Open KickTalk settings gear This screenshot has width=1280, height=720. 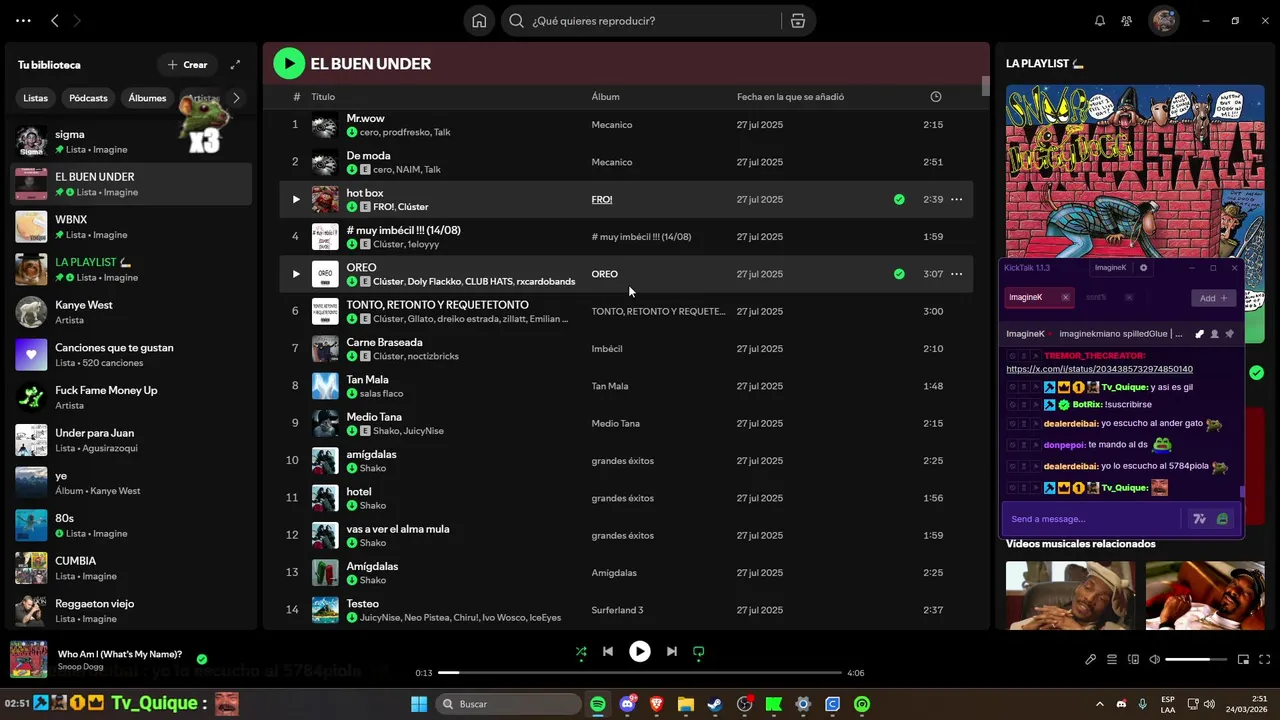click(1143, 268)
